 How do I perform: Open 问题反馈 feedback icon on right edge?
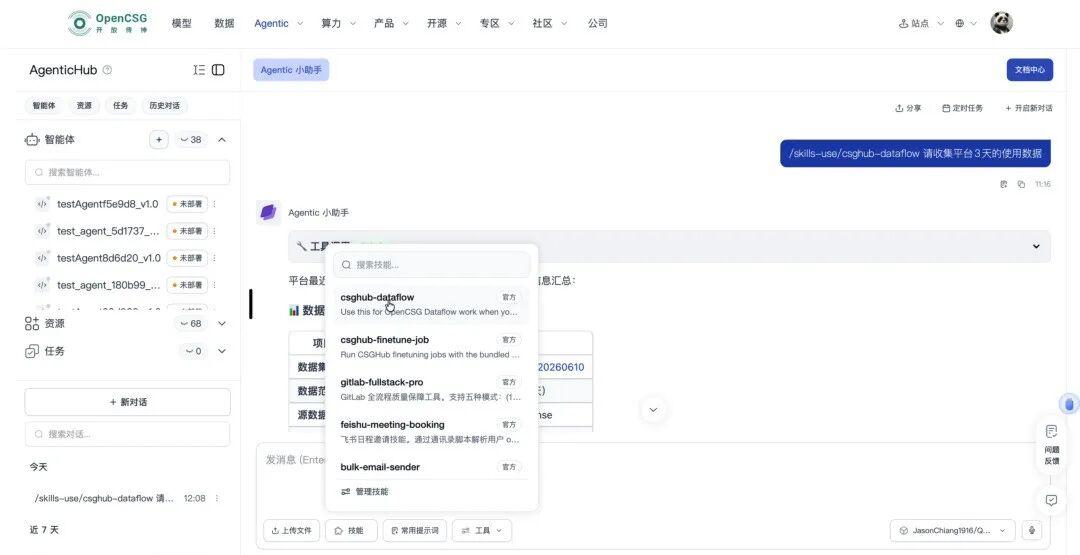point(1052,445)
